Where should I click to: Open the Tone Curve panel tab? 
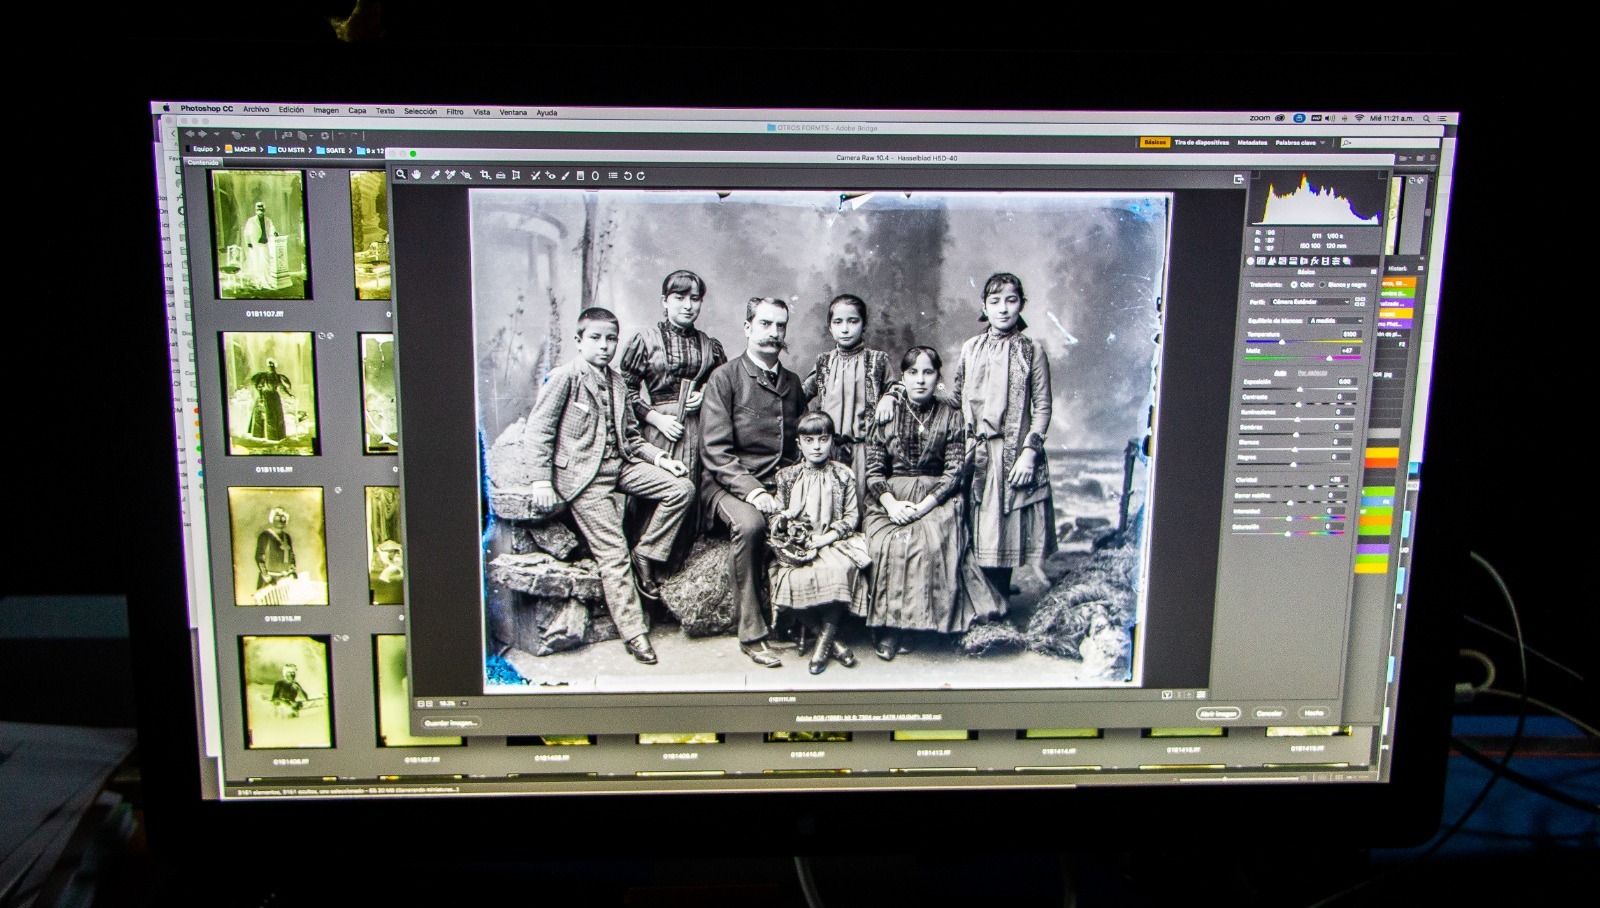[x=1261, y=260]
